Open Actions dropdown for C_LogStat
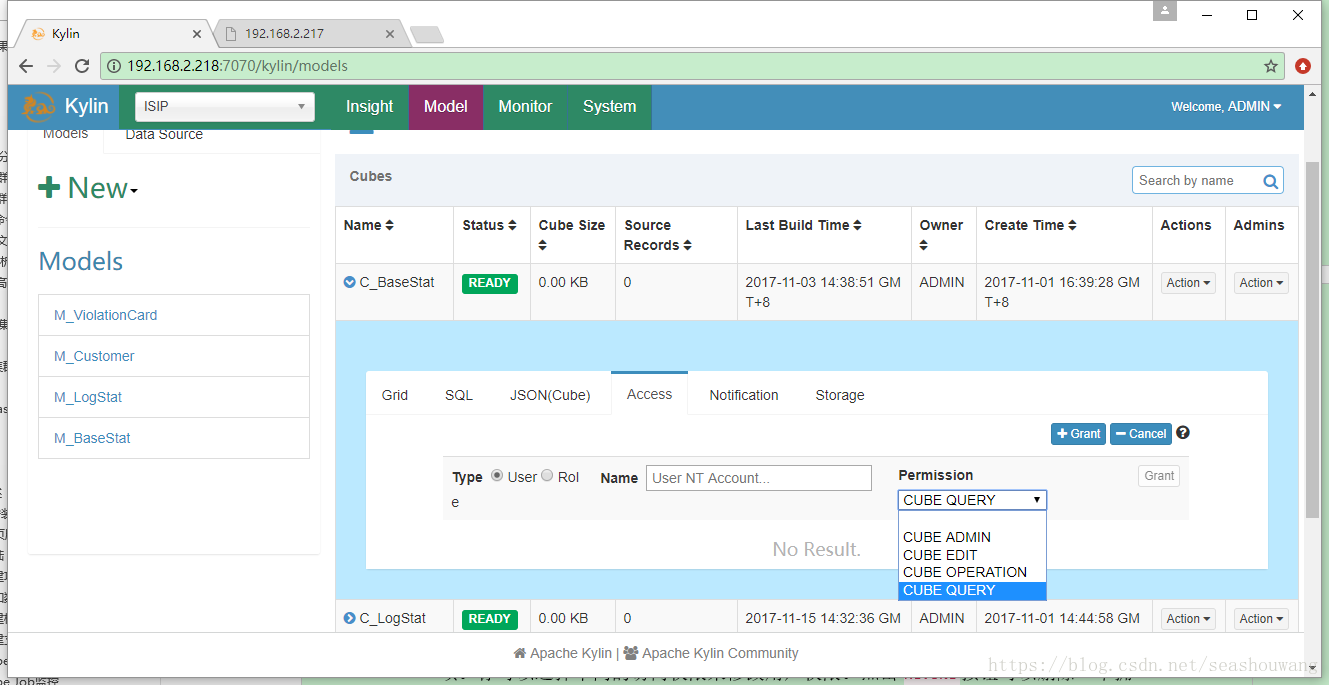1329x685 pixels. click(1188, 619)
